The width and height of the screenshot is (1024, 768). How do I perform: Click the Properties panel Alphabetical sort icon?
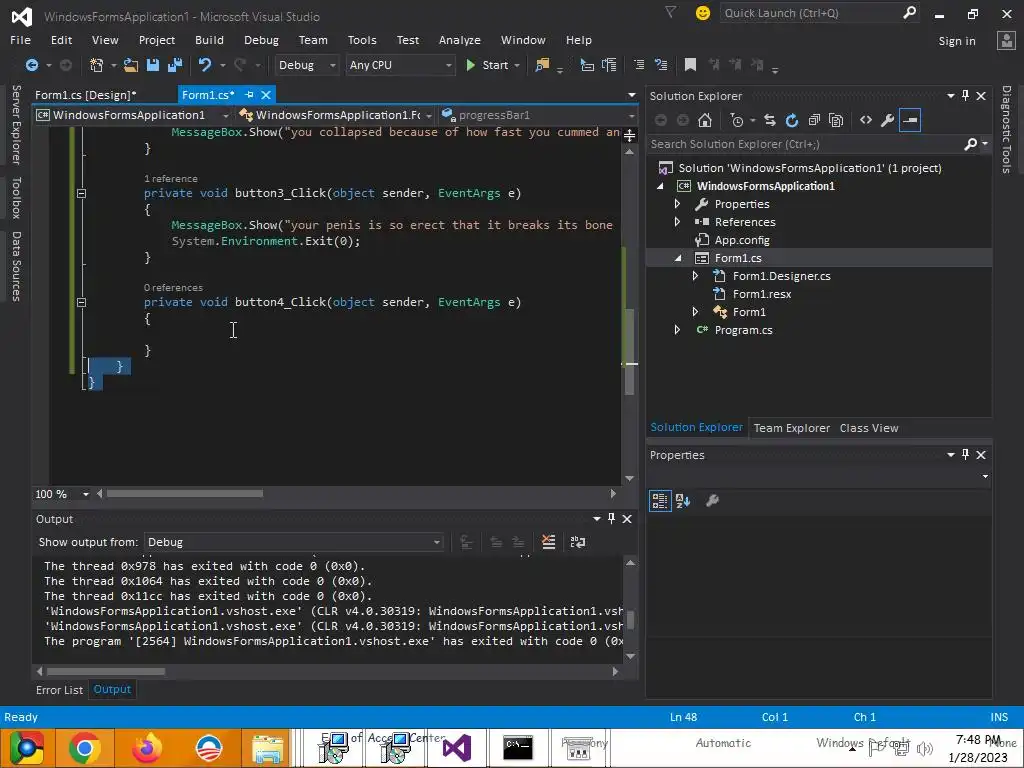coord(683,501)
